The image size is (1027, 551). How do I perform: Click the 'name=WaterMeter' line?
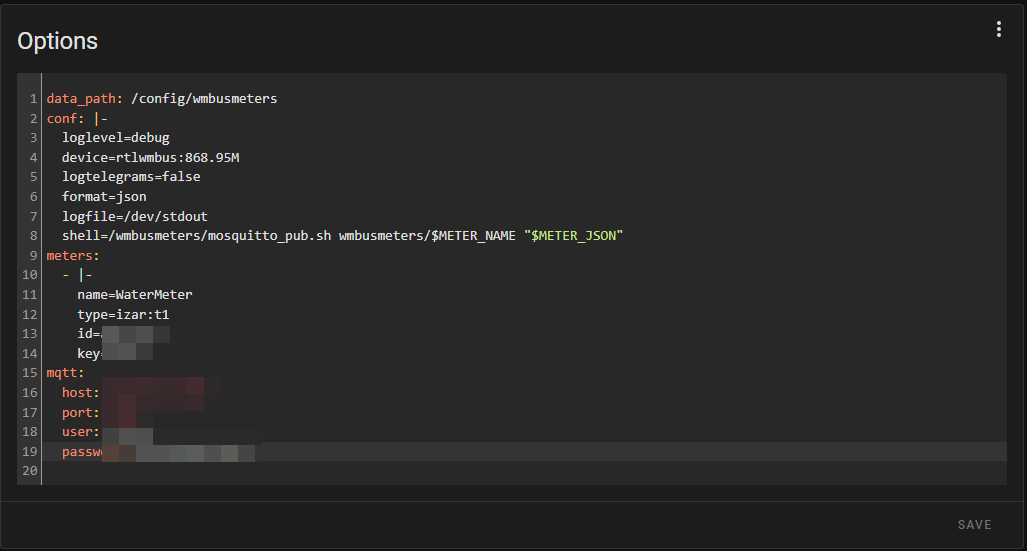click(135, 295)
